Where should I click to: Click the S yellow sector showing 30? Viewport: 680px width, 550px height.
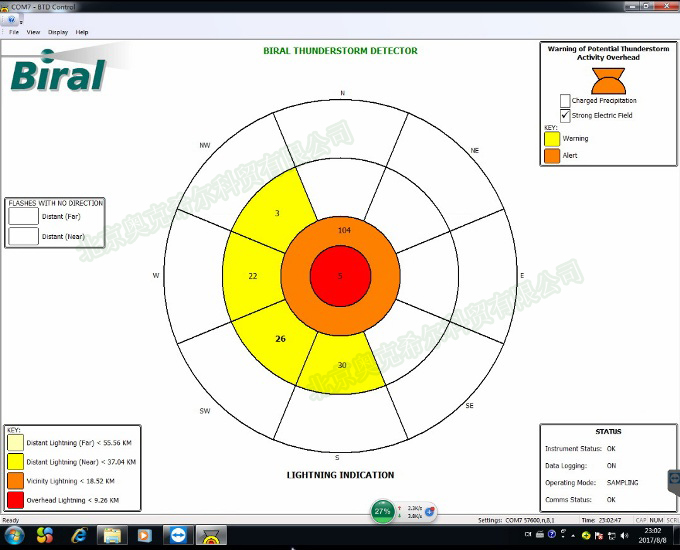(x=342, y=365)
